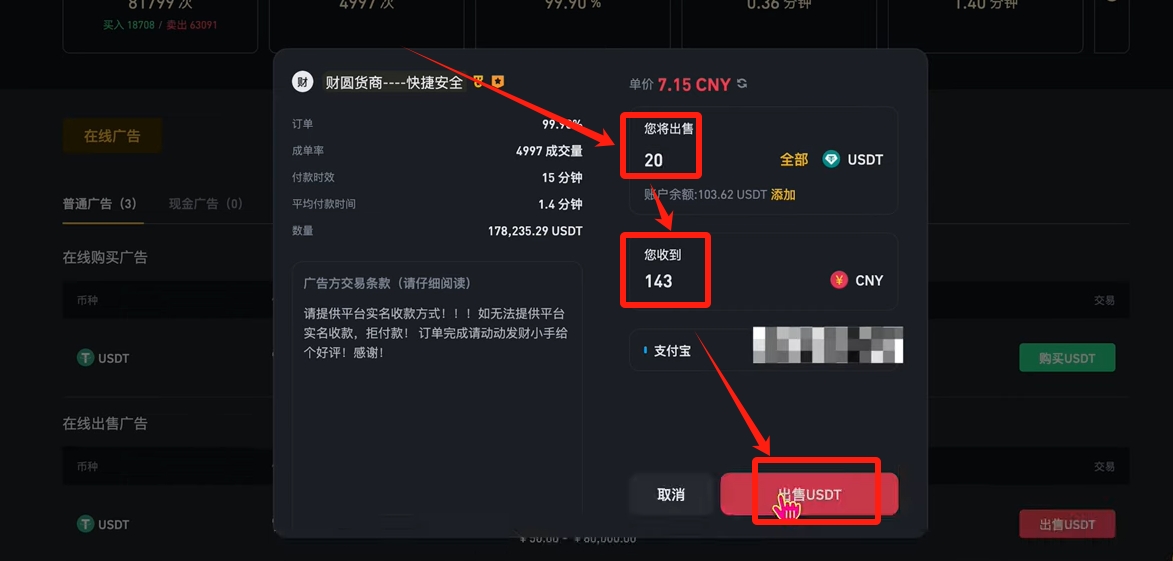Click the red 出售USDT confirm button in the dialog
The width and height of the screenshot is (1173, 561).
(x=809, y=494)
